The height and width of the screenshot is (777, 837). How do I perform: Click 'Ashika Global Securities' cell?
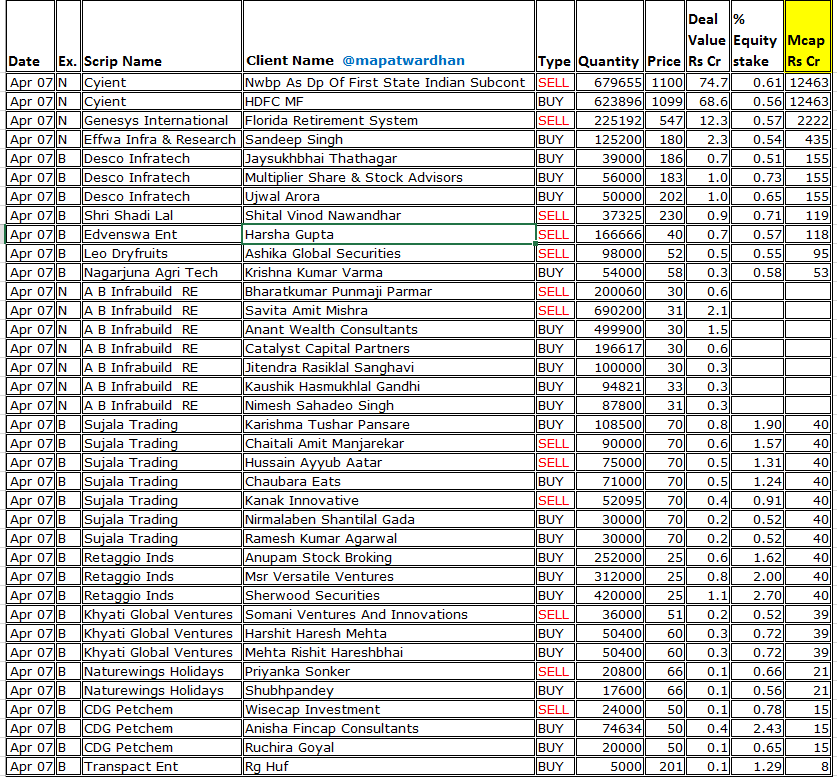tap(389, 253)
